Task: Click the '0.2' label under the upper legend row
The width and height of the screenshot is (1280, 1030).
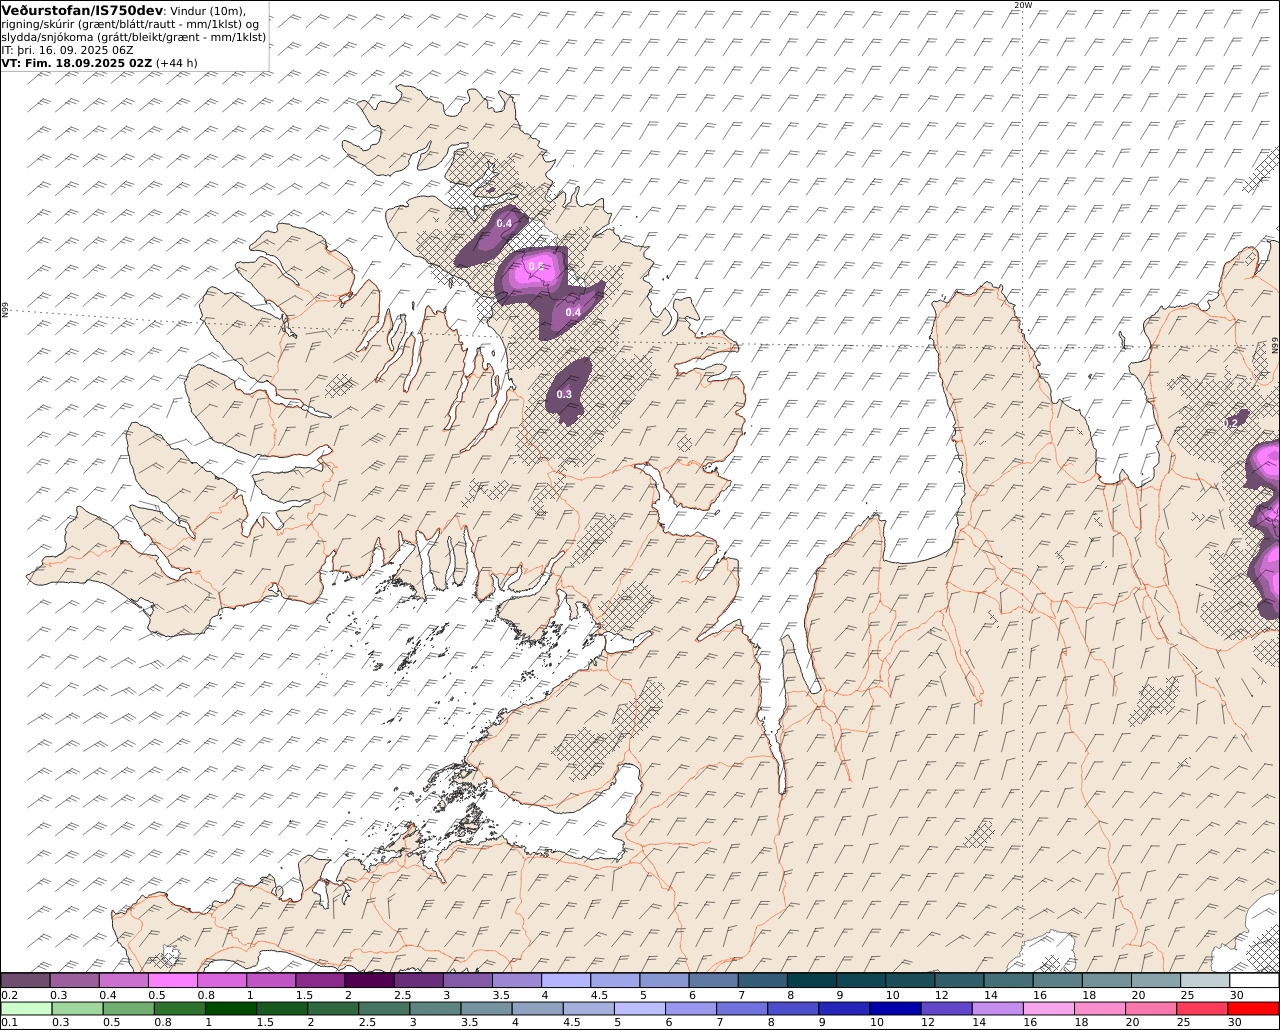Action: coord(9,995)
